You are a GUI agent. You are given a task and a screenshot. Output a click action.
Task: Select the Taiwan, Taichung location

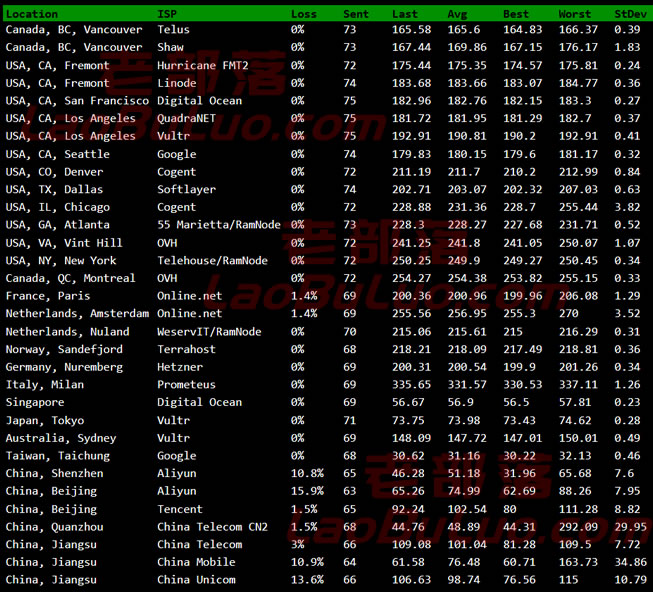[x=57, y=456]
